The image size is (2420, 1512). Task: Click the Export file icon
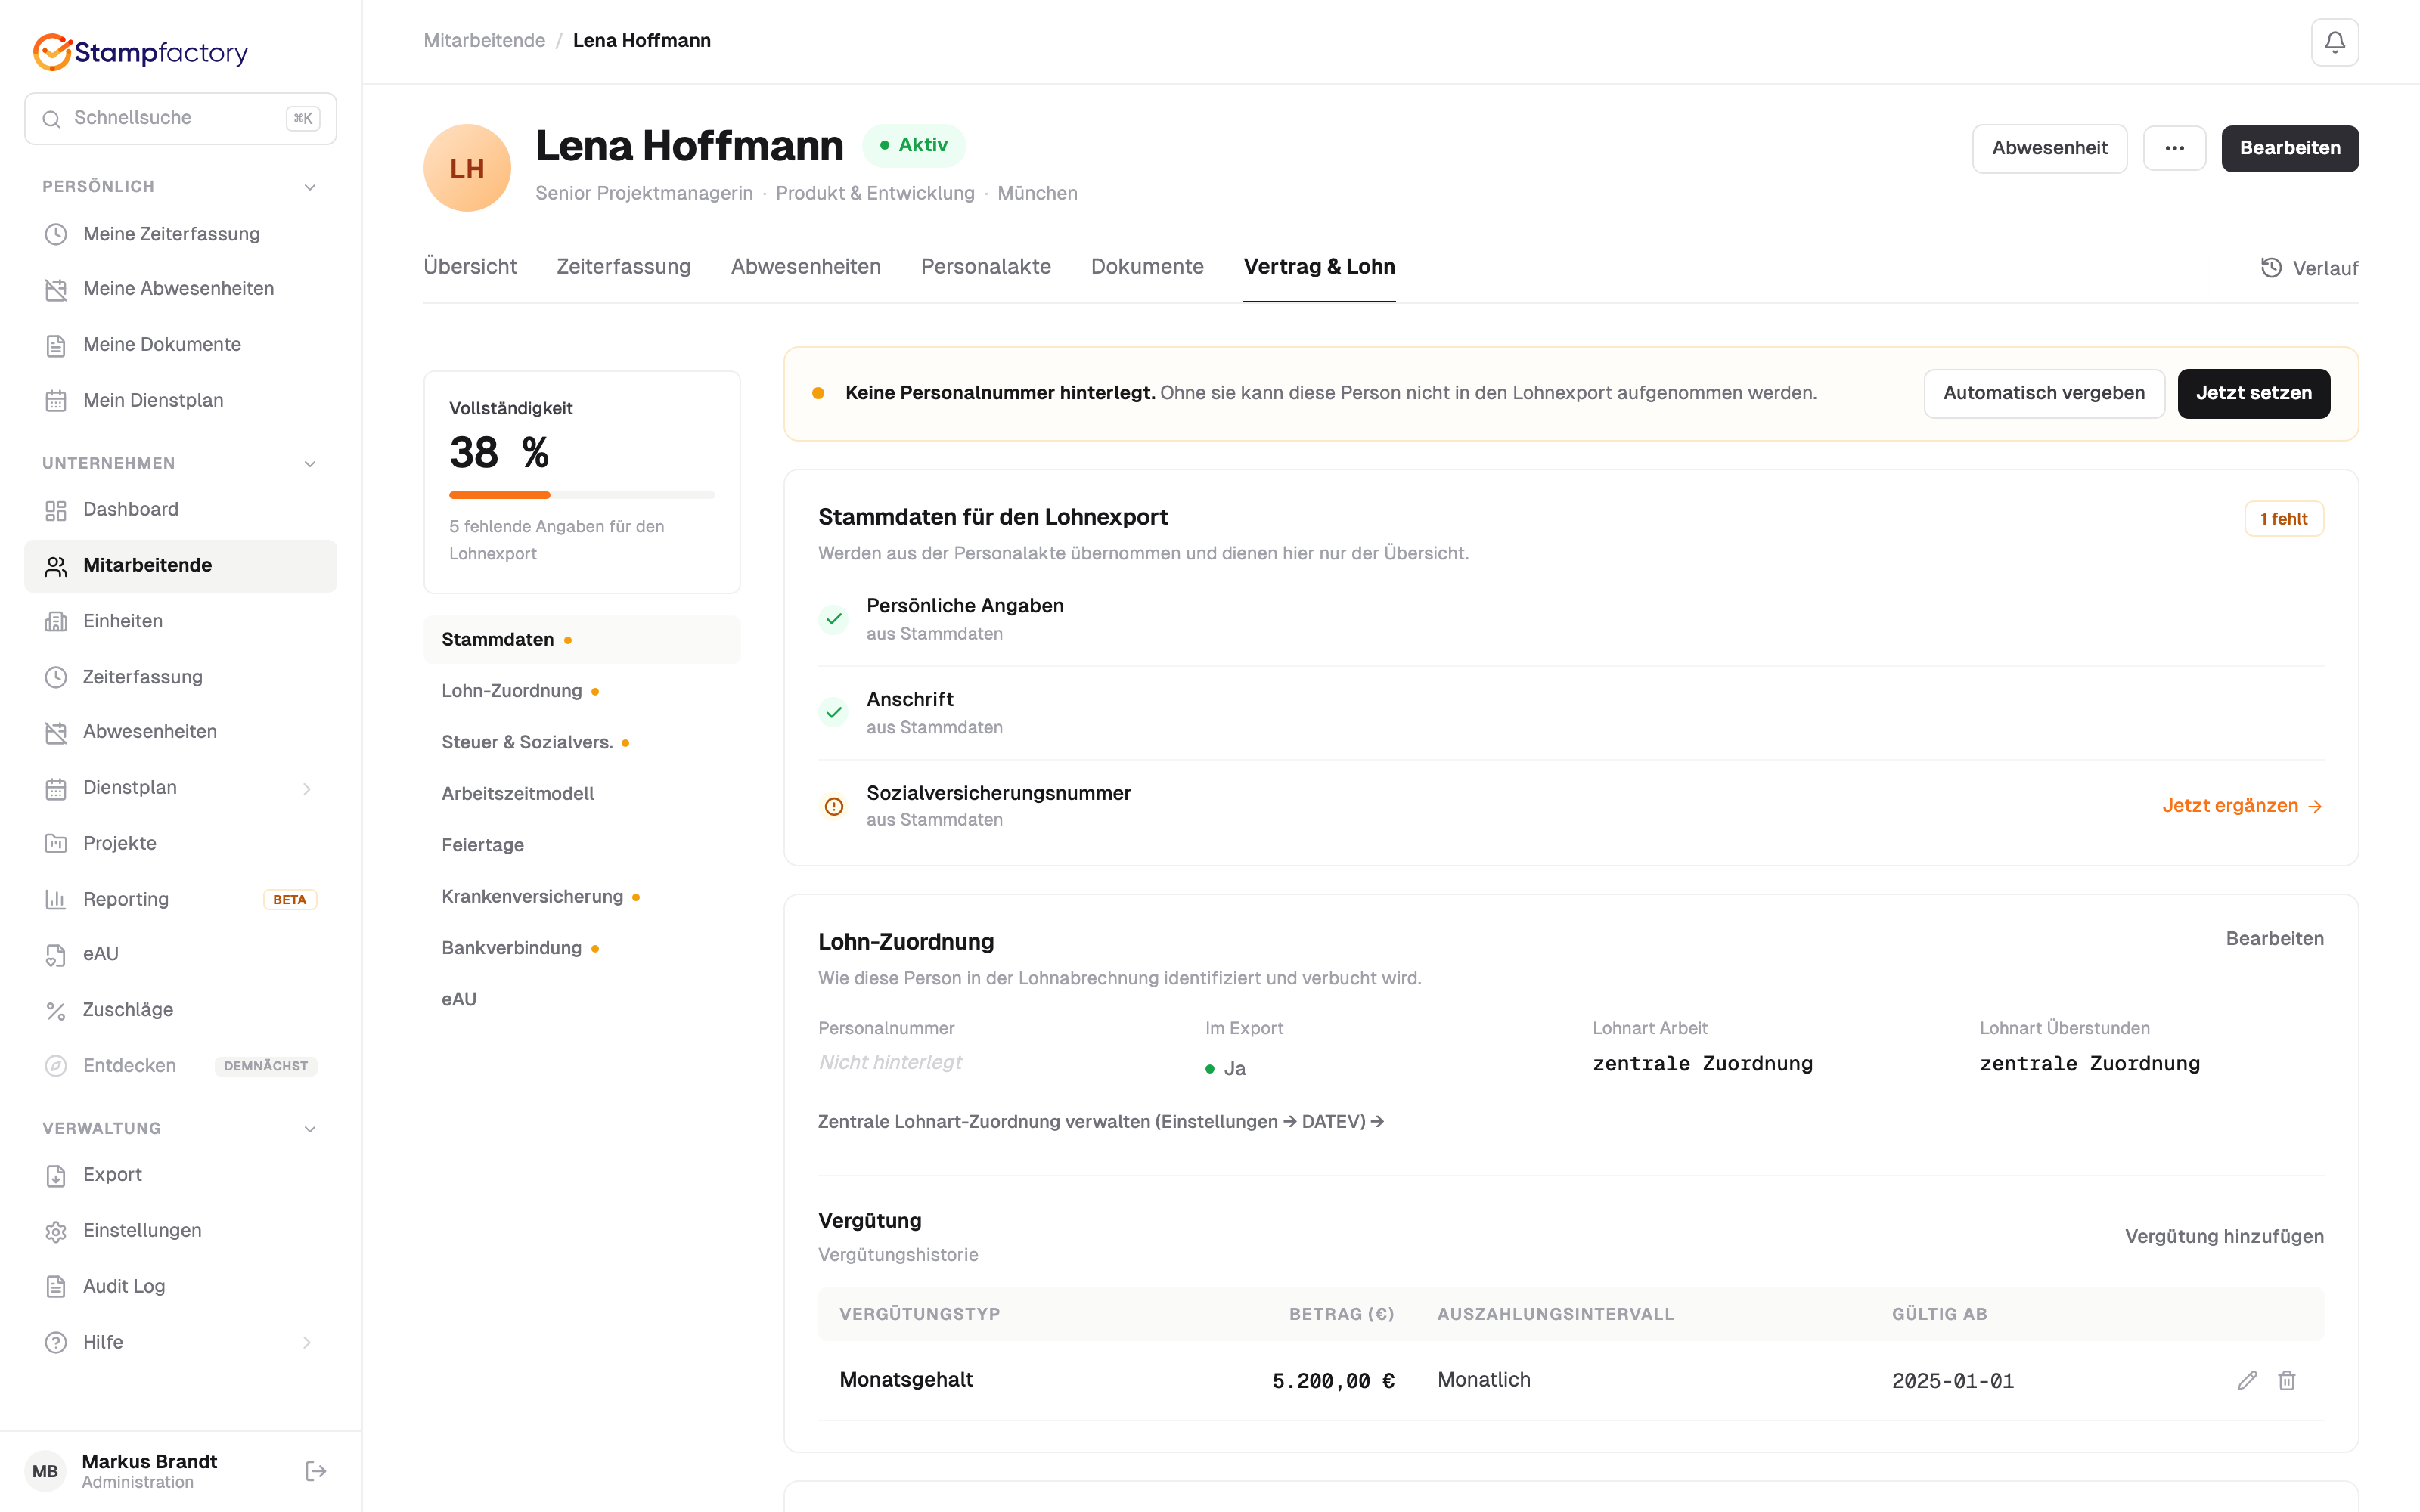coord(56,1176)
